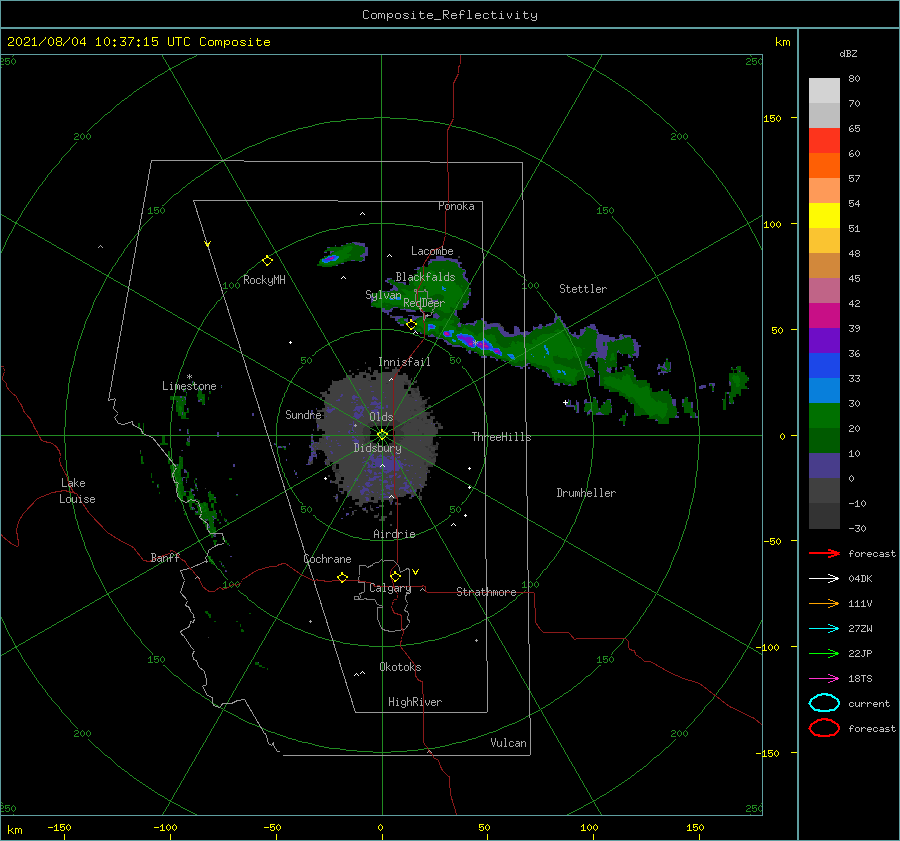
Task: Click the Banff label
Action: click(165, 557)
